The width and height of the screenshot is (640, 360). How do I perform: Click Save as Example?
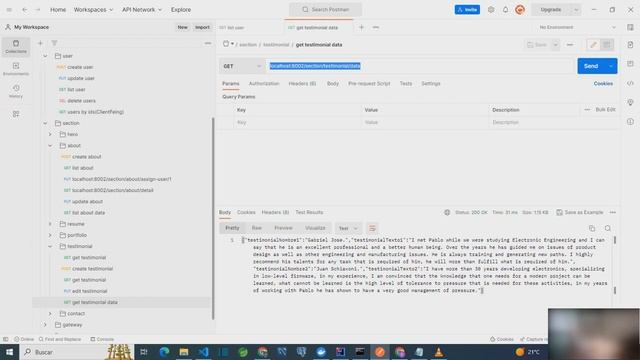(x=580, y=212)
